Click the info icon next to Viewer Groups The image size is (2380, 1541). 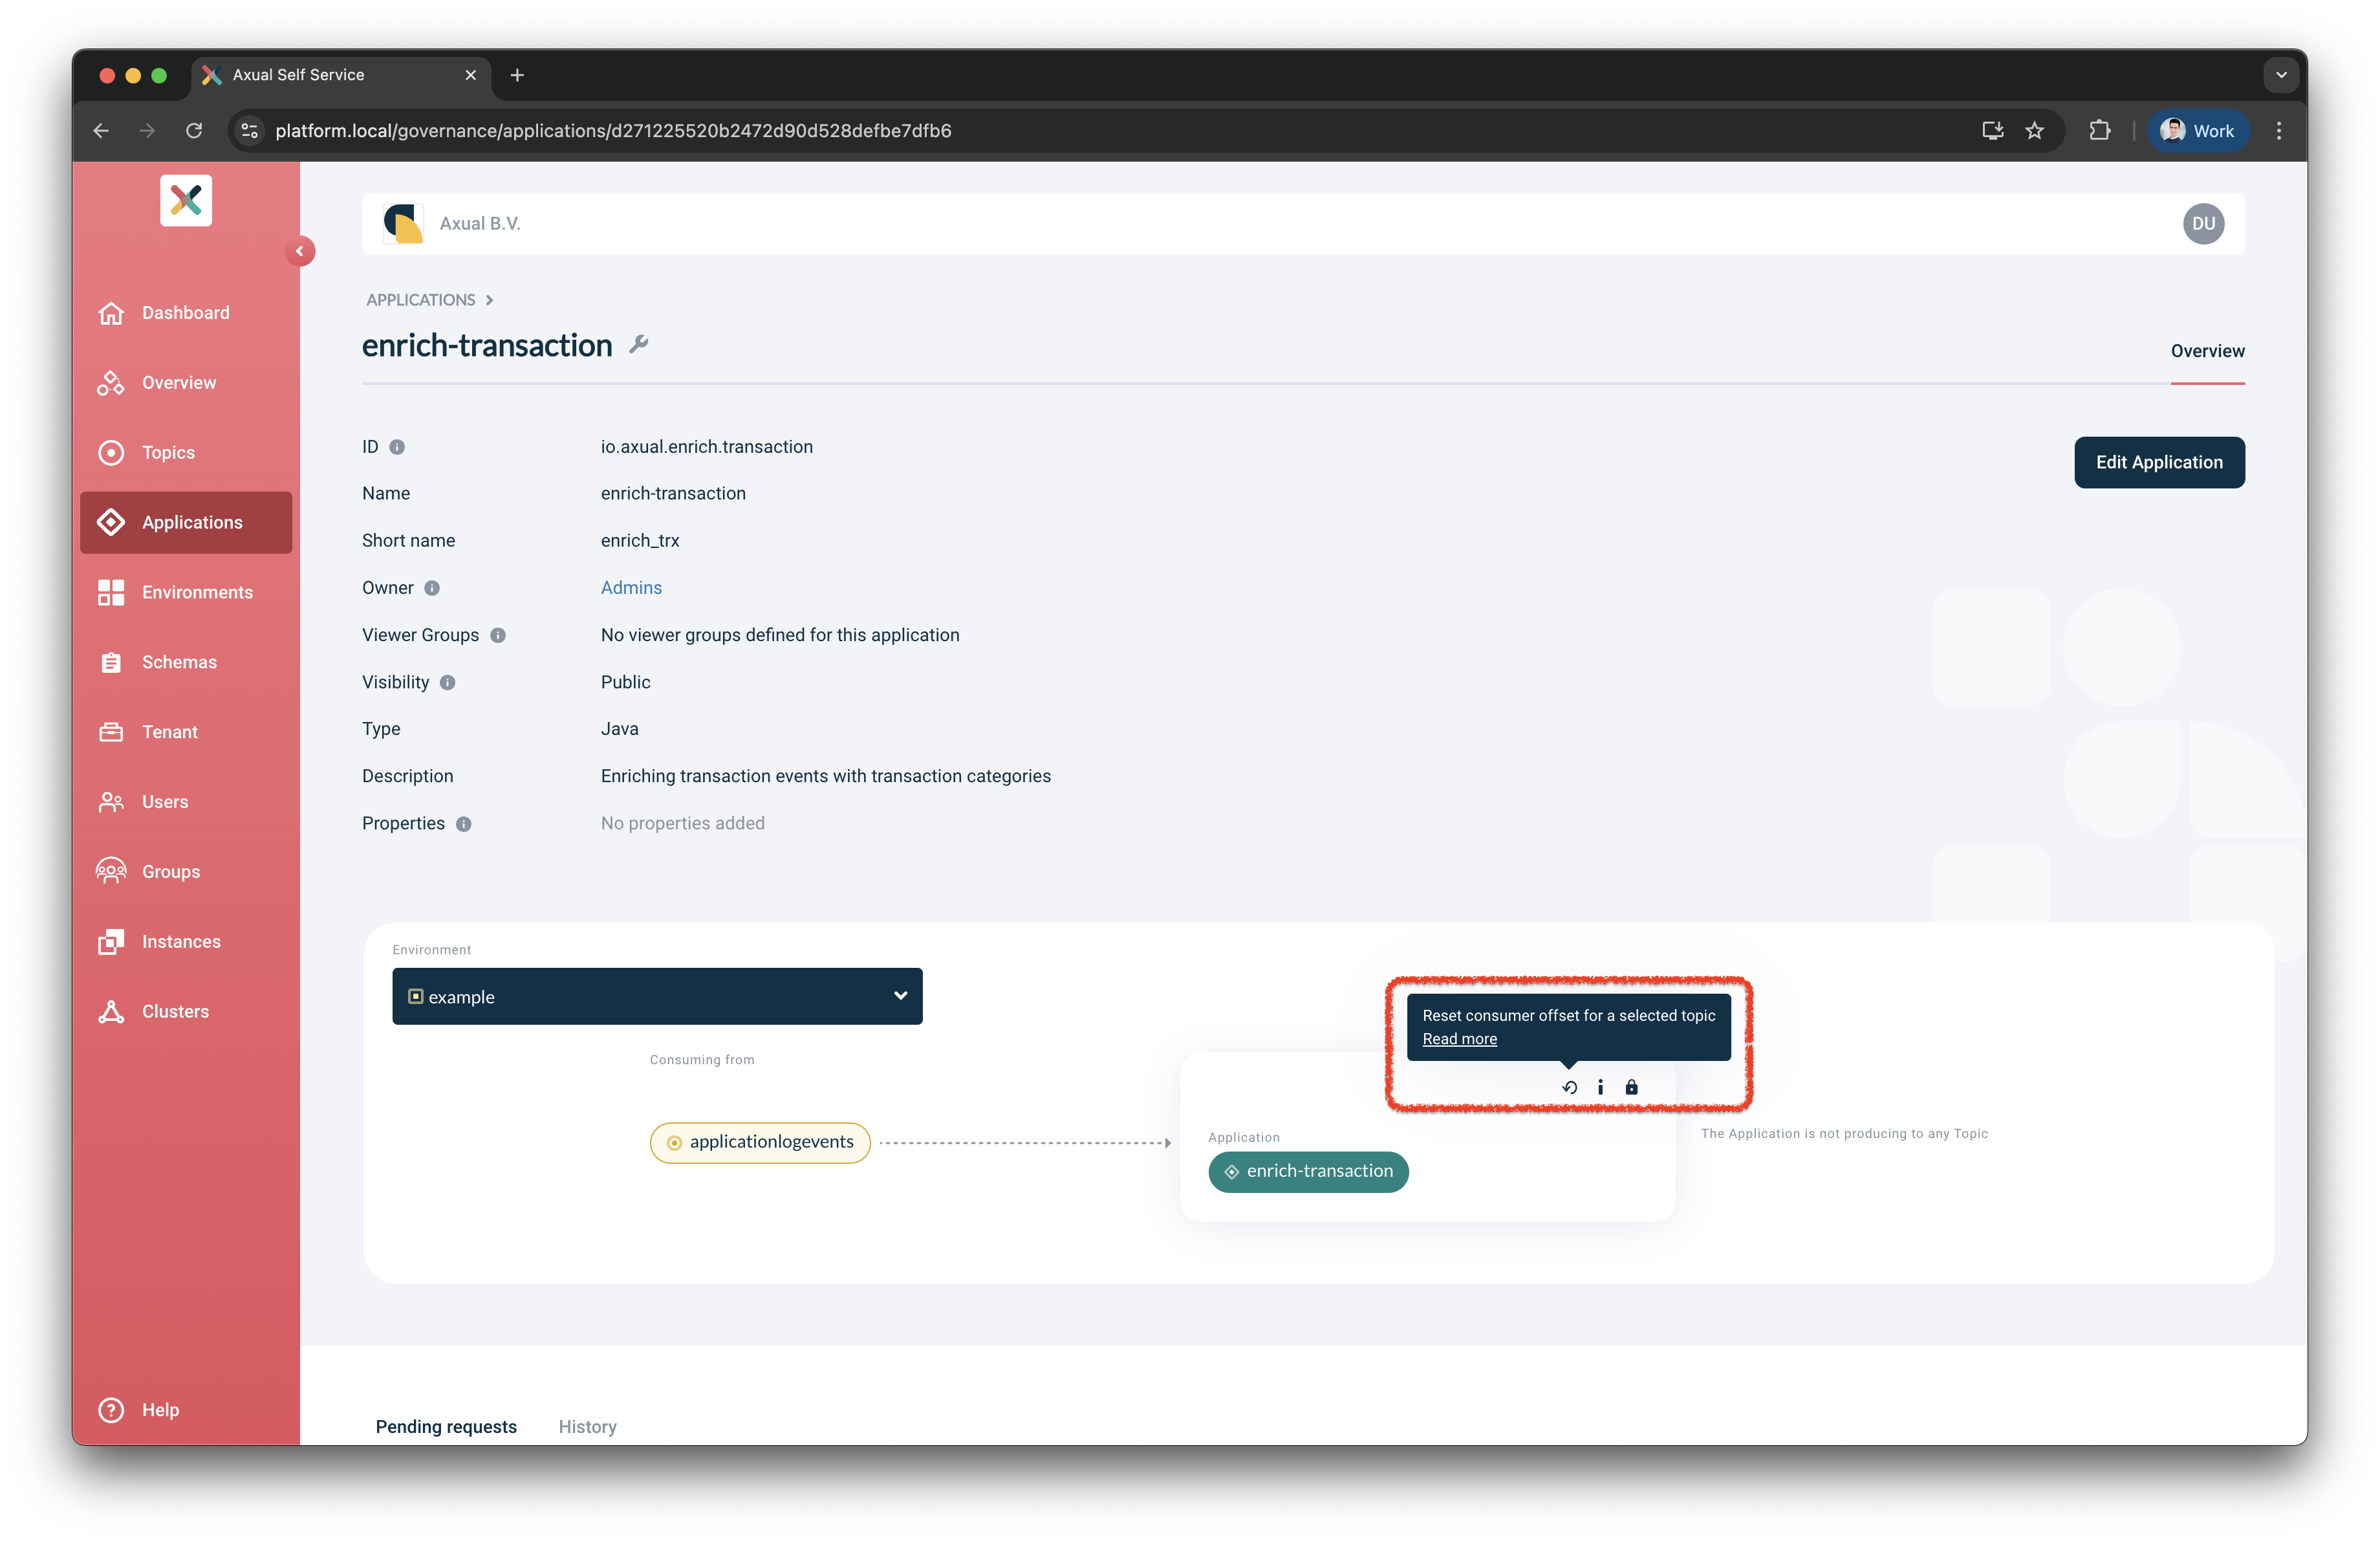[x=498, y=635]
